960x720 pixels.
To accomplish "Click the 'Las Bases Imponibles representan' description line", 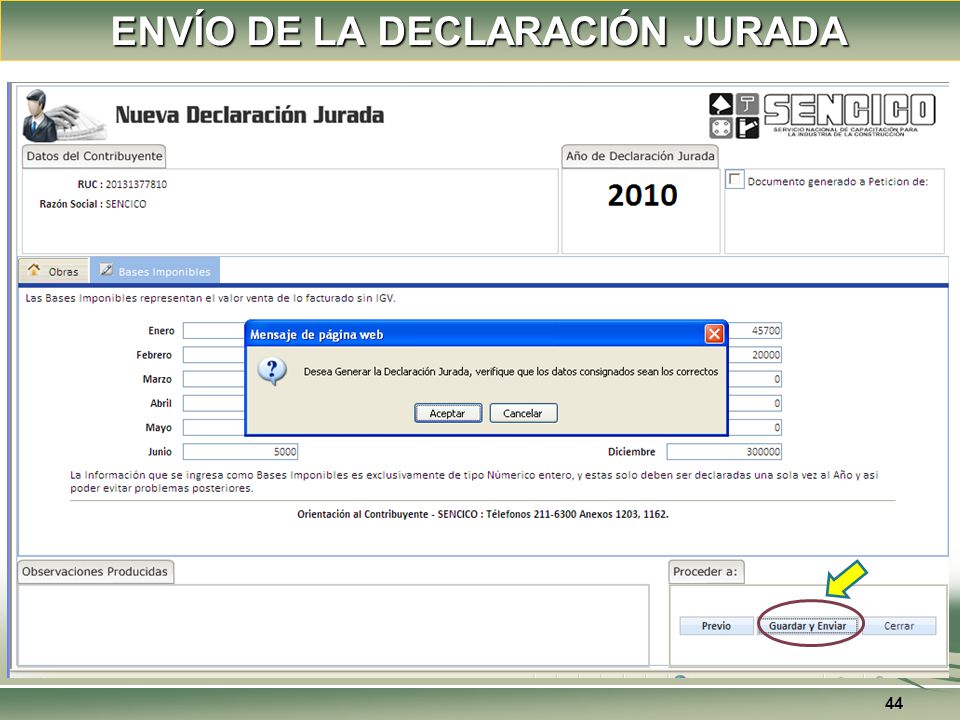I will pyautogui.click(x=211, y=298).
